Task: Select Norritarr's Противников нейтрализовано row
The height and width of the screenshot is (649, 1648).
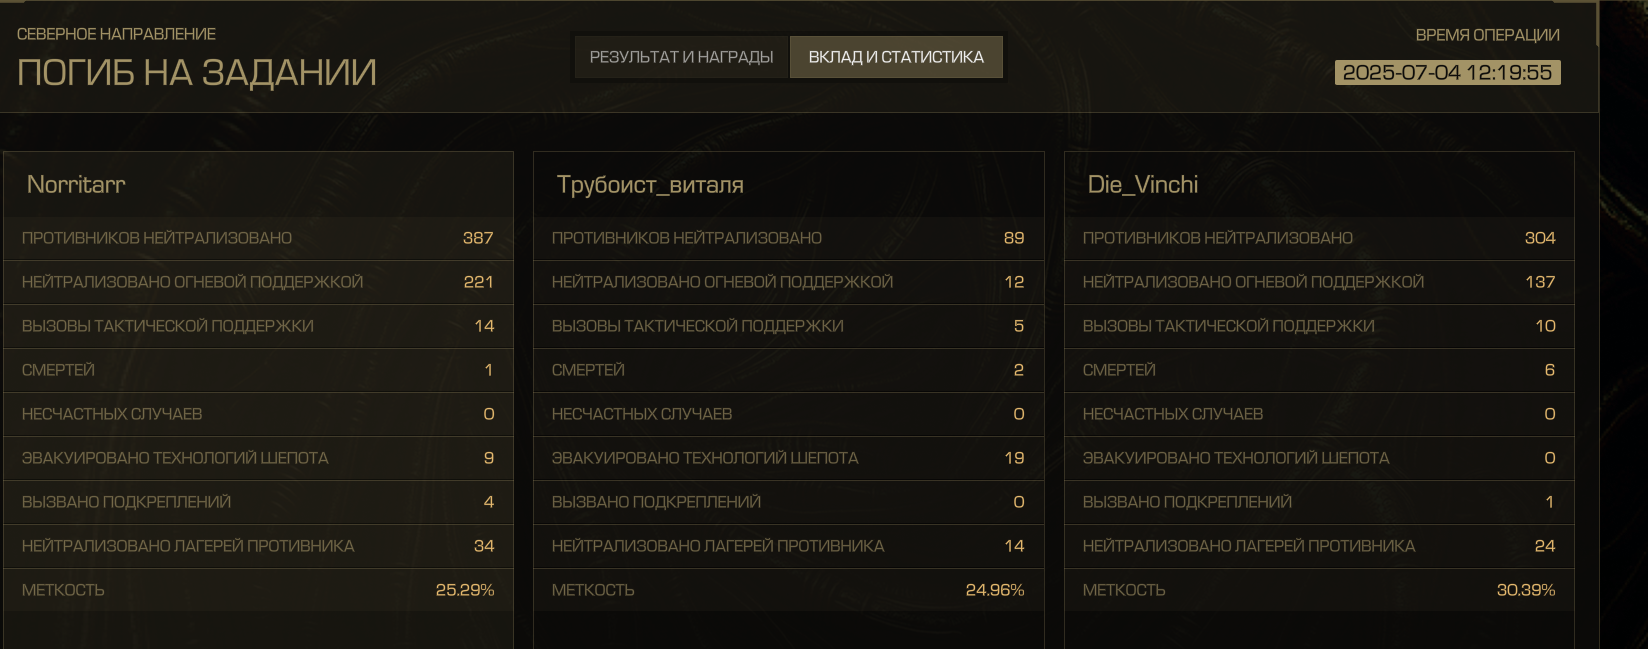Action: pos(258,238)
